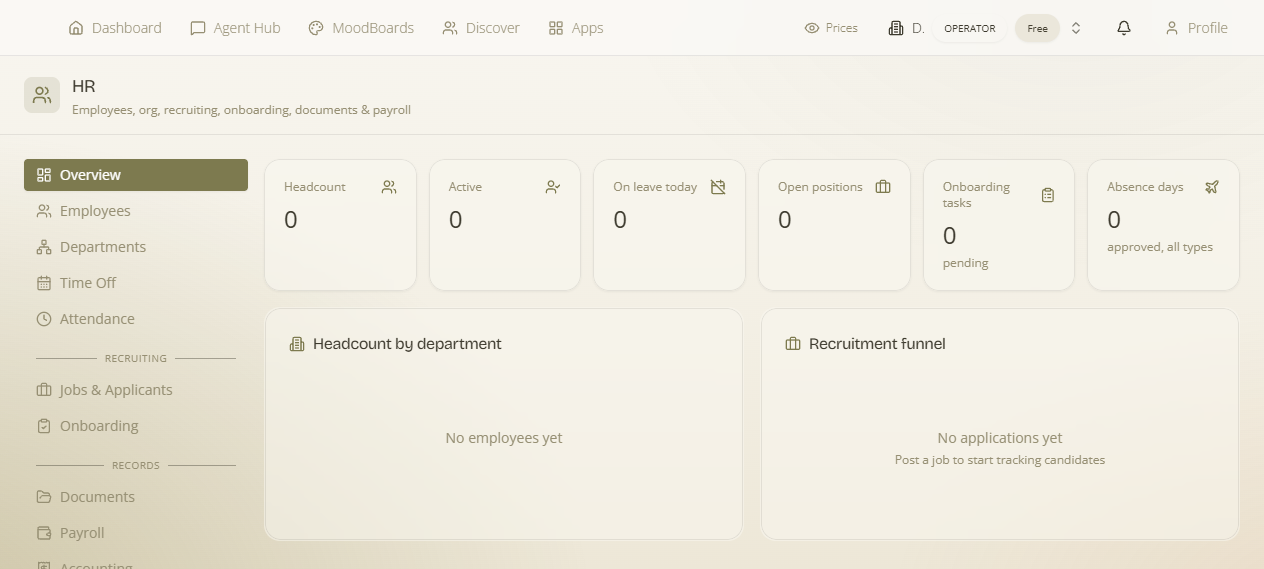
Task: Switch to Discover page
Action: [481, 28]
